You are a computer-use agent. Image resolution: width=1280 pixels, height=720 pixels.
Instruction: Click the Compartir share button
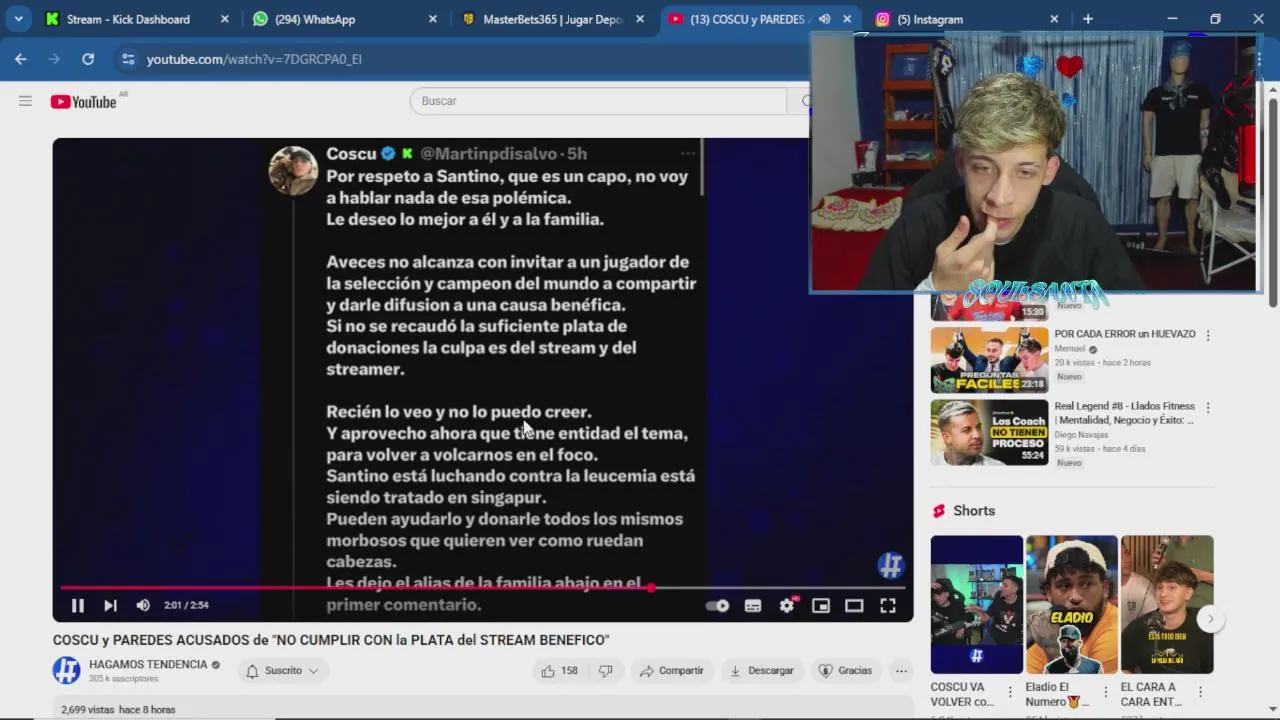[x=672, y=671]
